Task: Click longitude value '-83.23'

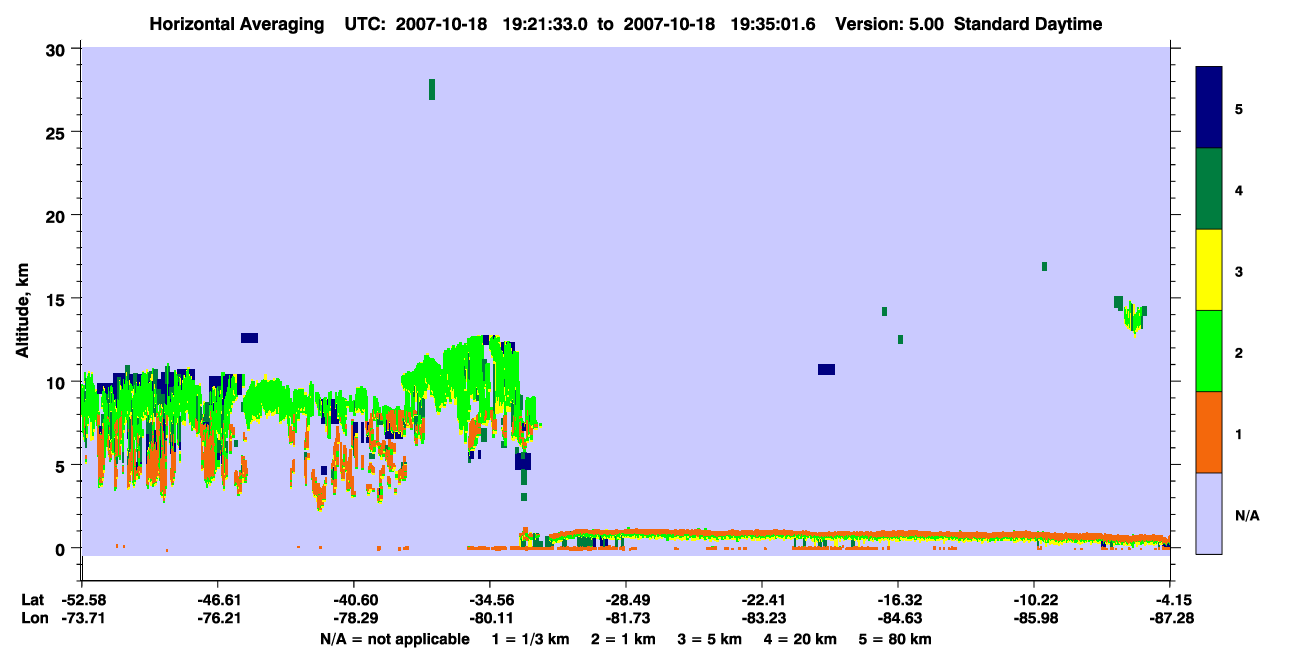Action: pyautogui.click(x=762, y=618)
